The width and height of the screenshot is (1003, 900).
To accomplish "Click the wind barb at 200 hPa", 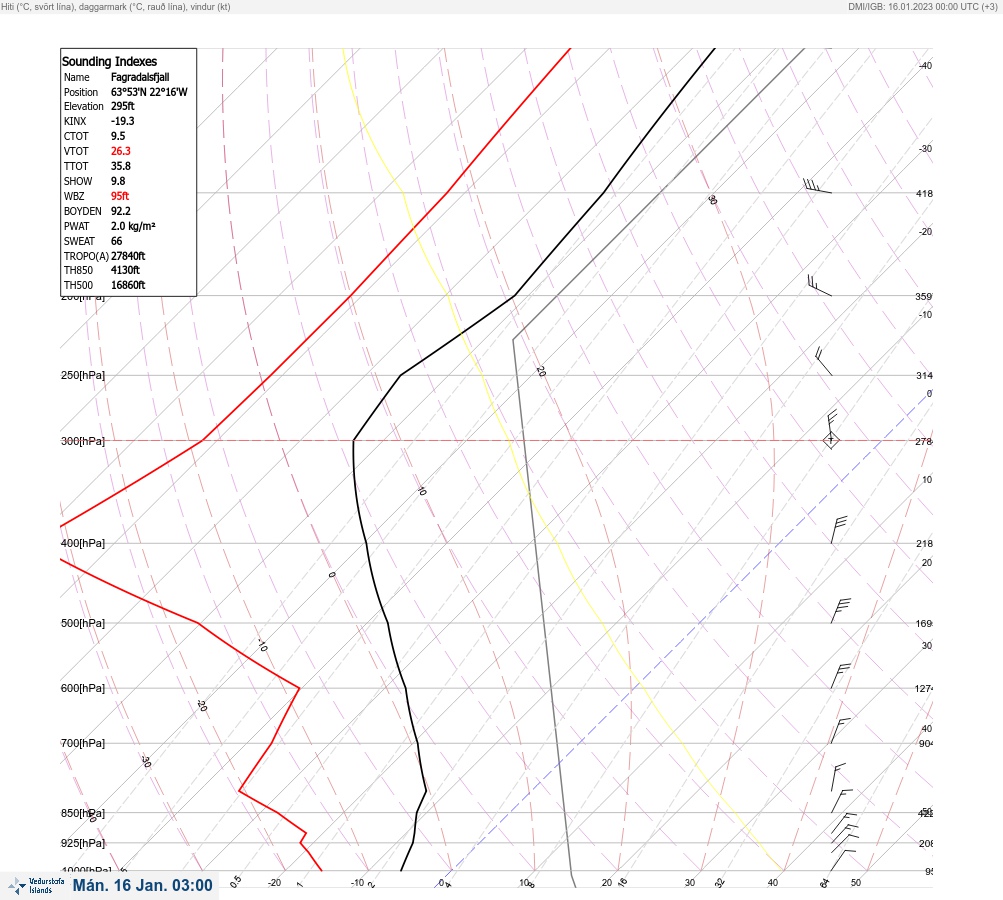I will pyautogui.click(x=819, y=285).
